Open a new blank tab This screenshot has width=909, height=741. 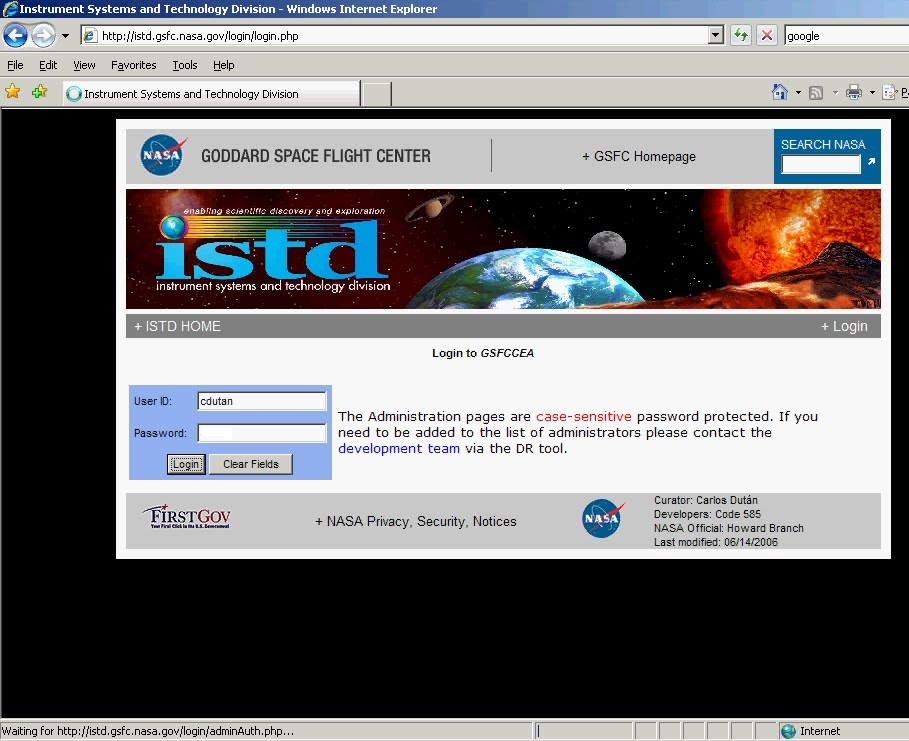pos(377,95)
